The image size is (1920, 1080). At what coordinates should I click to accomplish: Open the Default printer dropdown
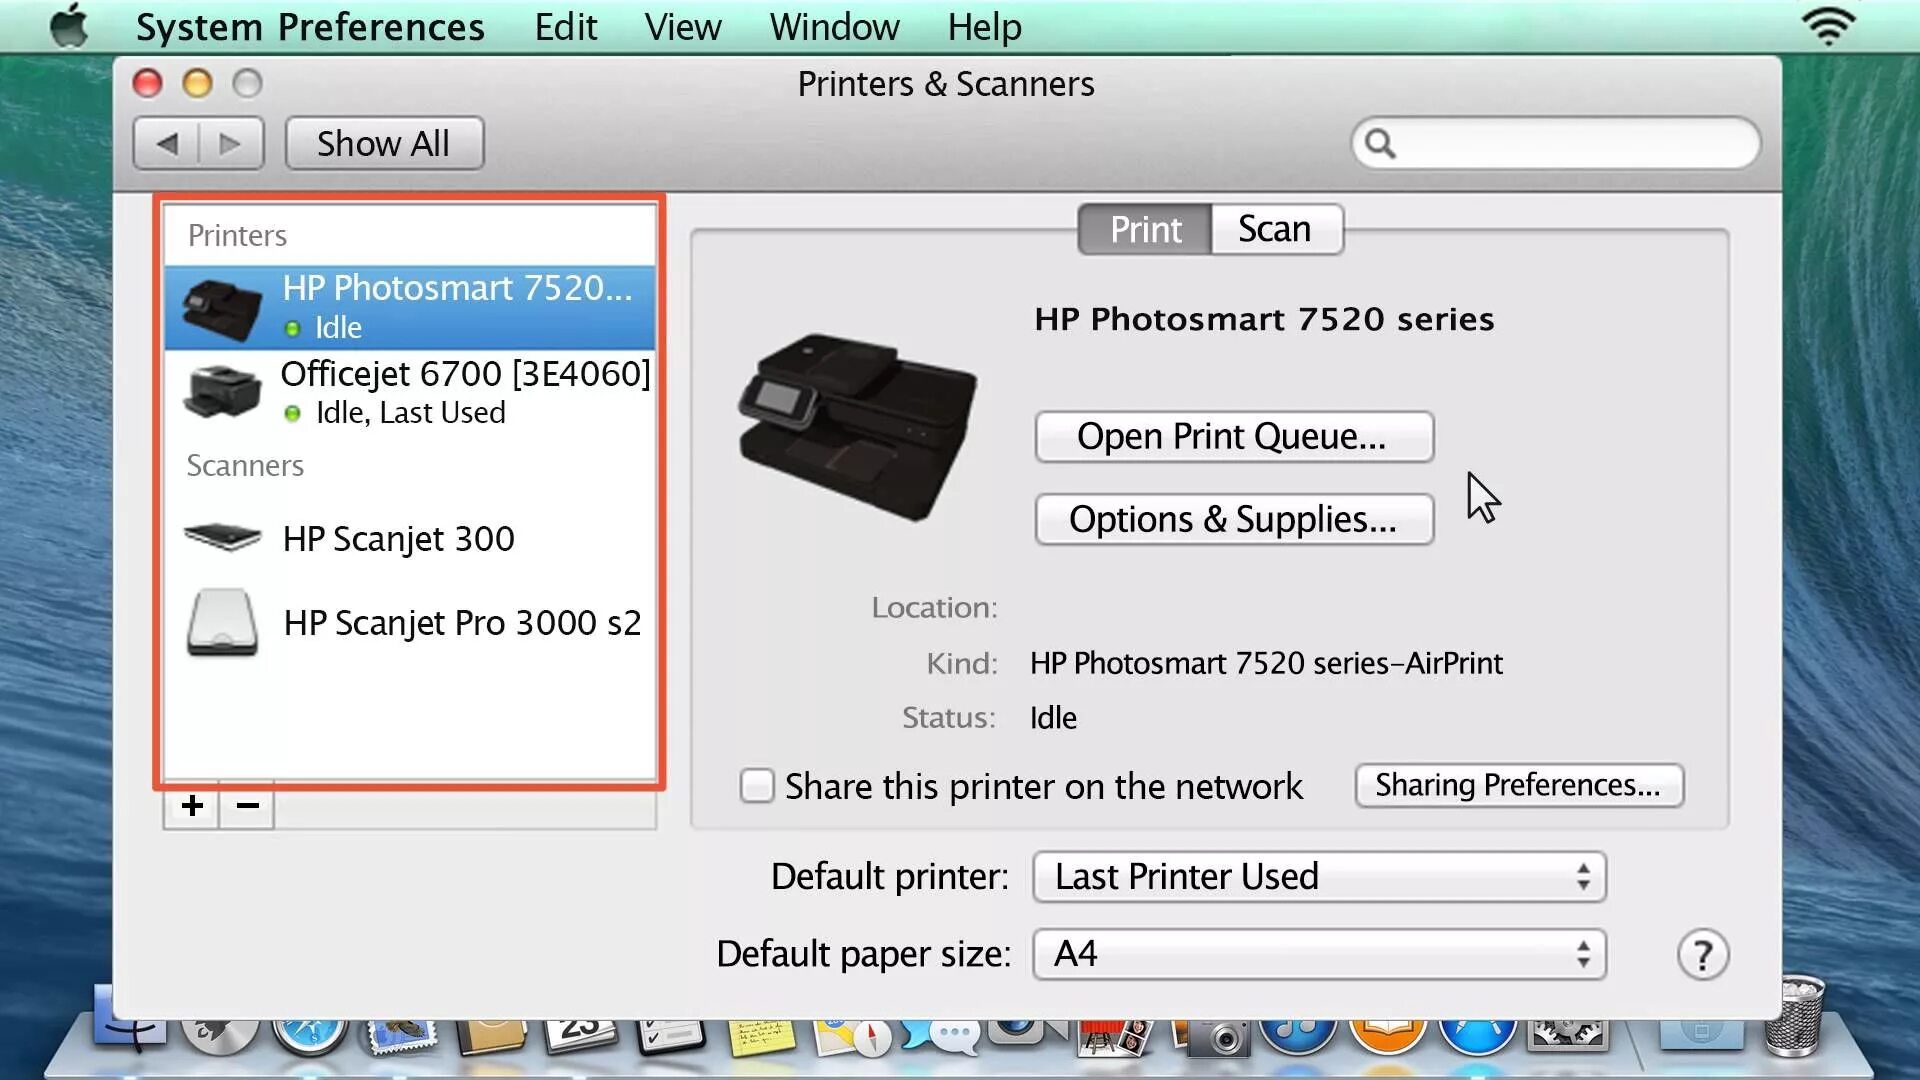tap(1319, 877)
